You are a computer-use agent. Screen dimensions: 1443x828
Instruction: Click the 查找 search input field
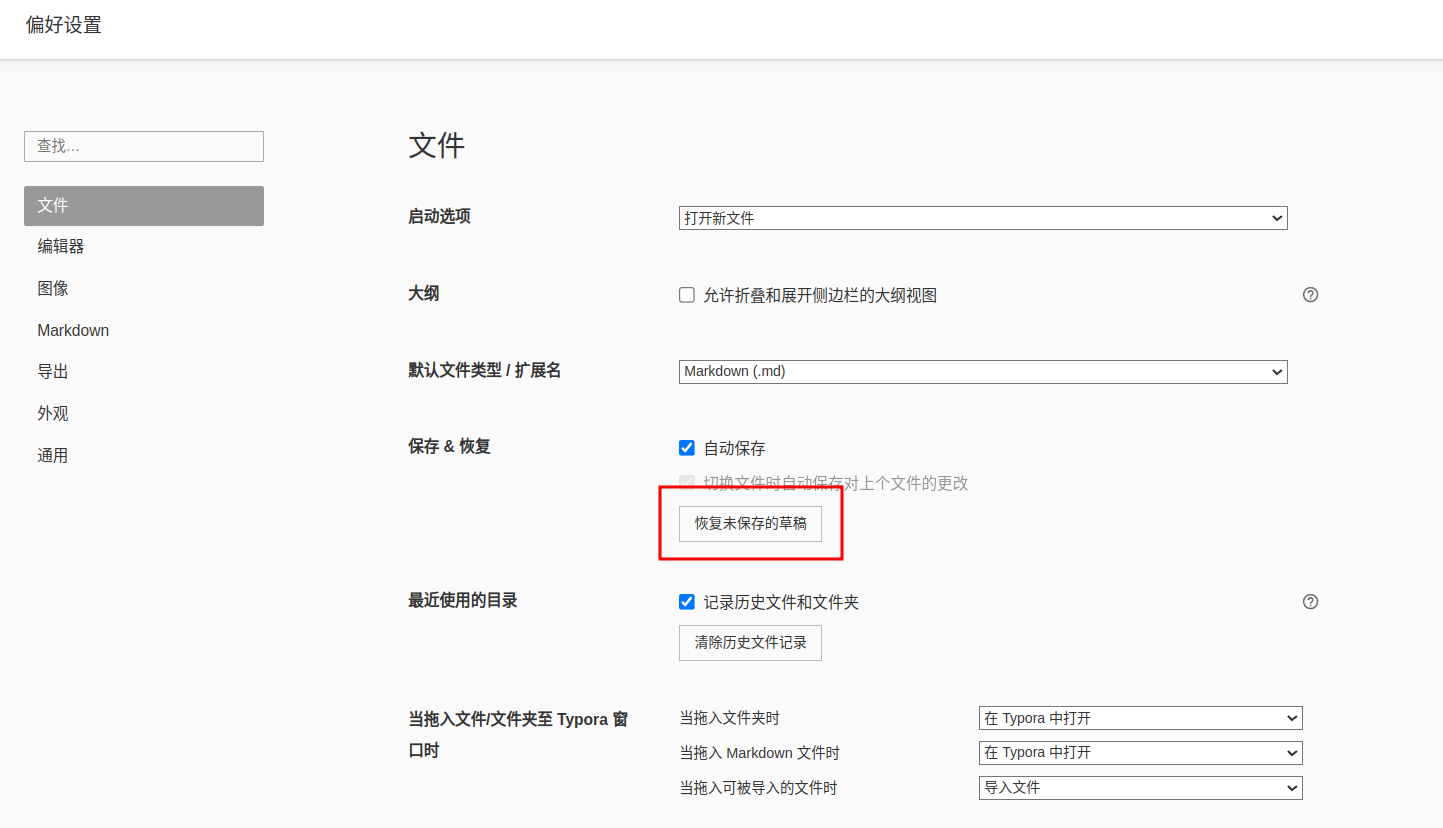pos(143,146)
